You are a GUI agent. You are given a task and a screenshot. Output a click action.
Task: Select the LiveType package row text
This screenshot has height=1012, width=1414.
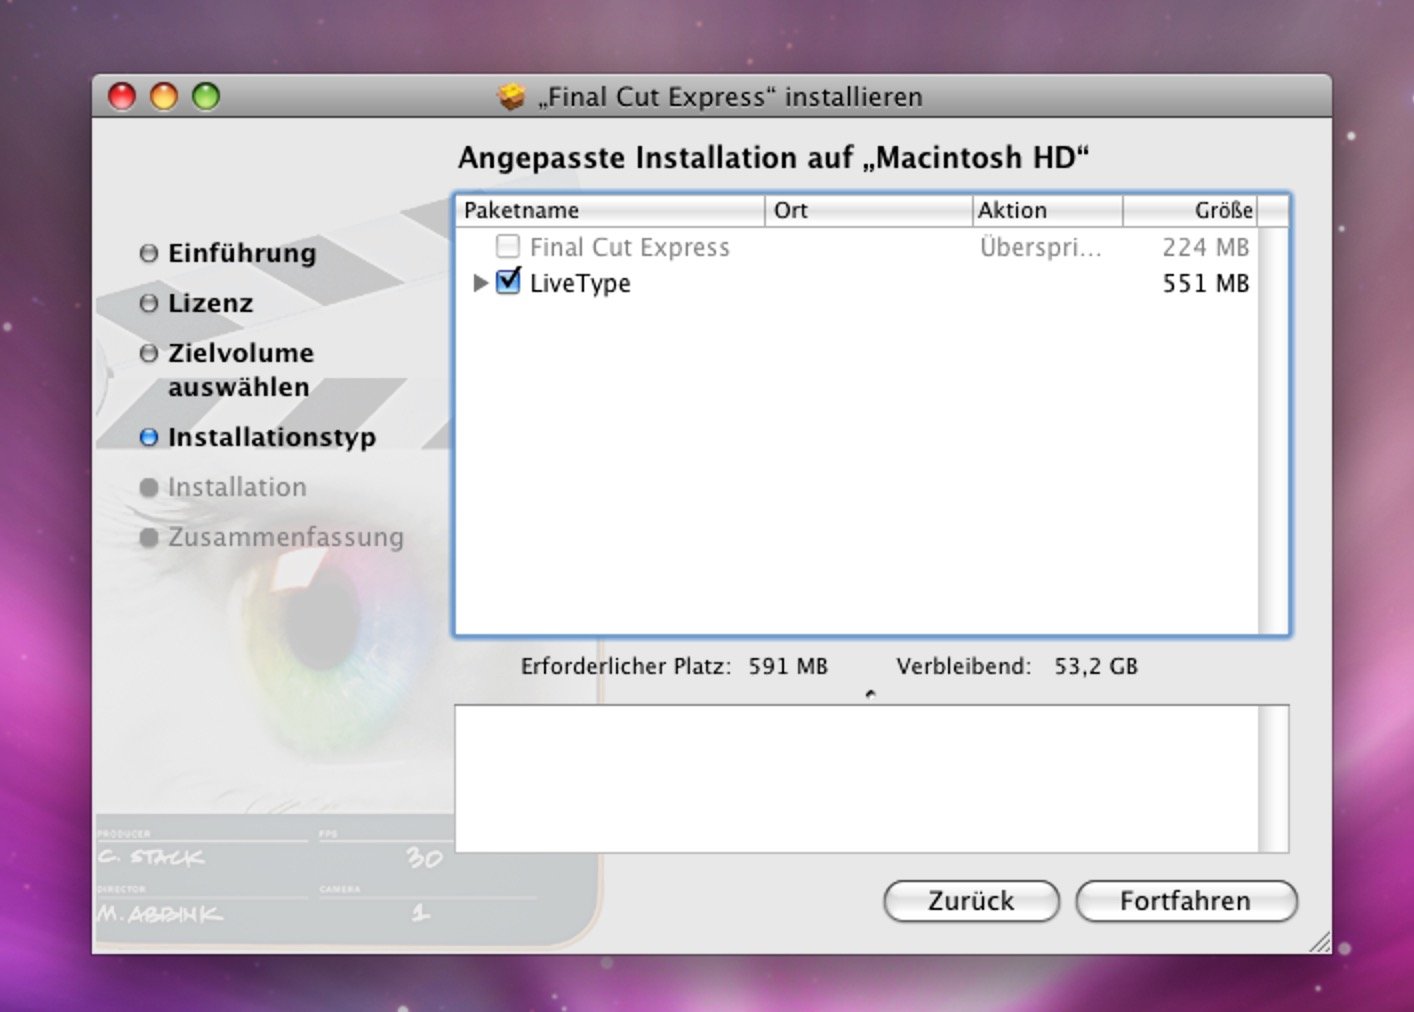pyautogui.click(x=580, y=283)
